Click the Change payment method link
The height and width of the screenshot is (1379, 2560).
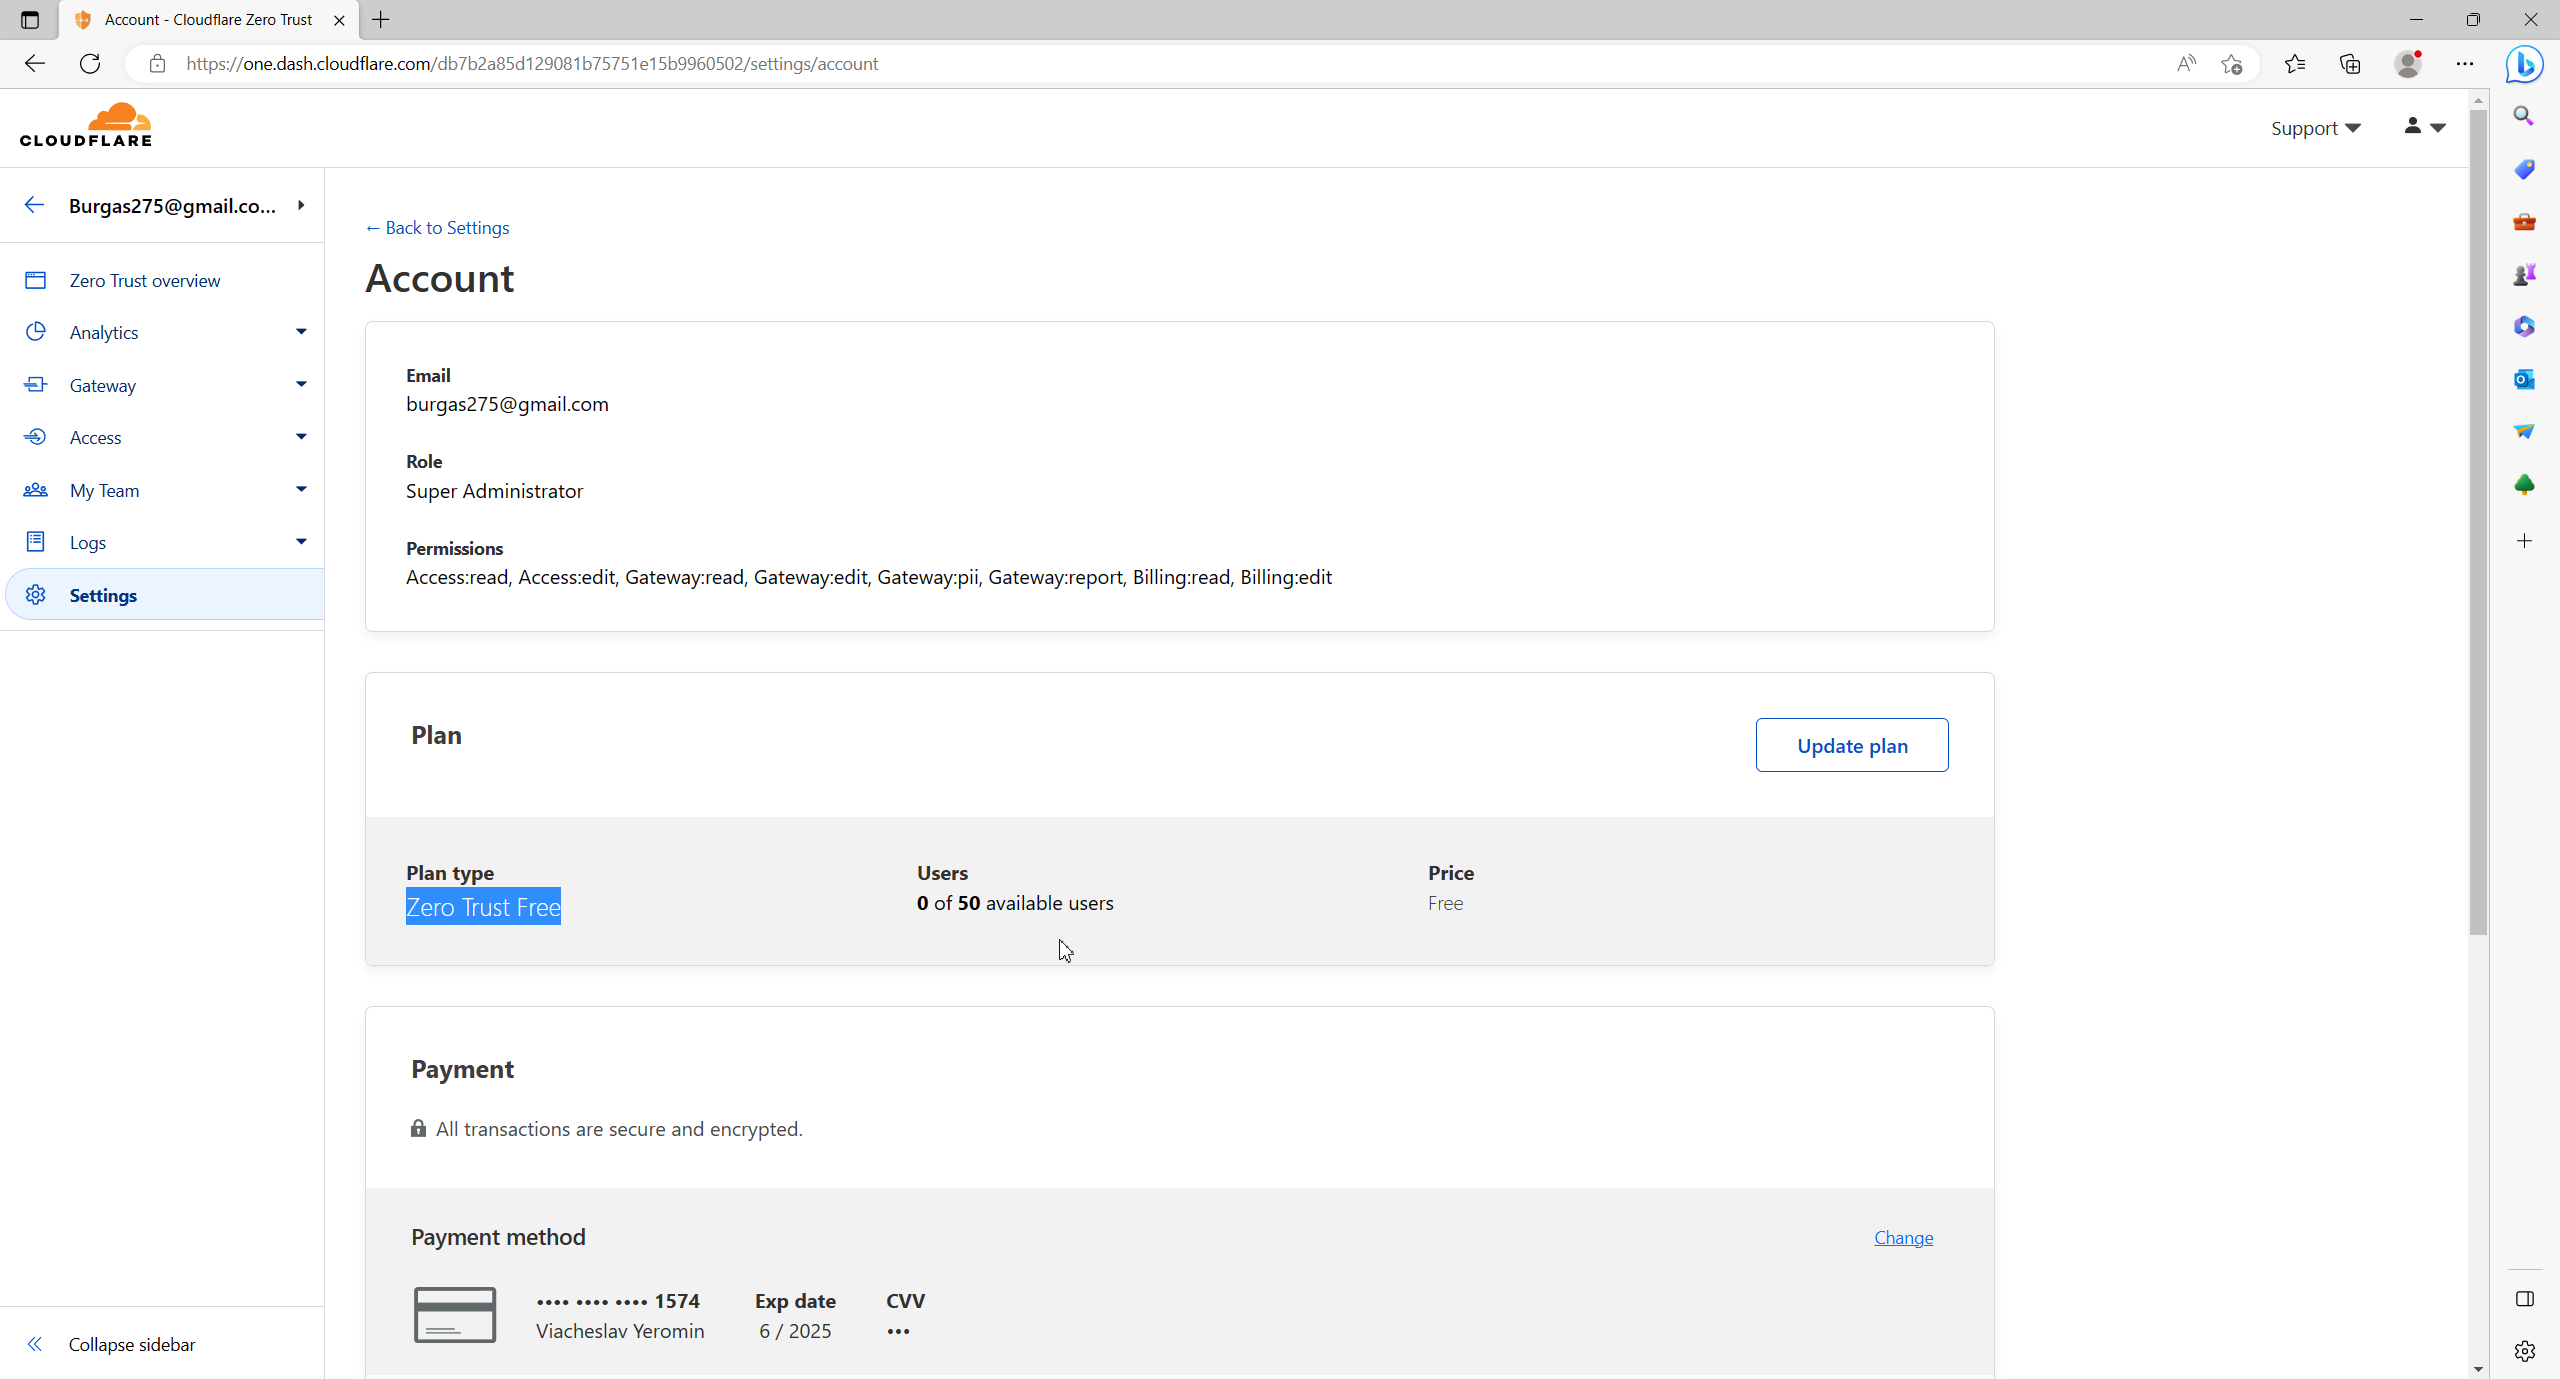[x=1903, y=1238]
